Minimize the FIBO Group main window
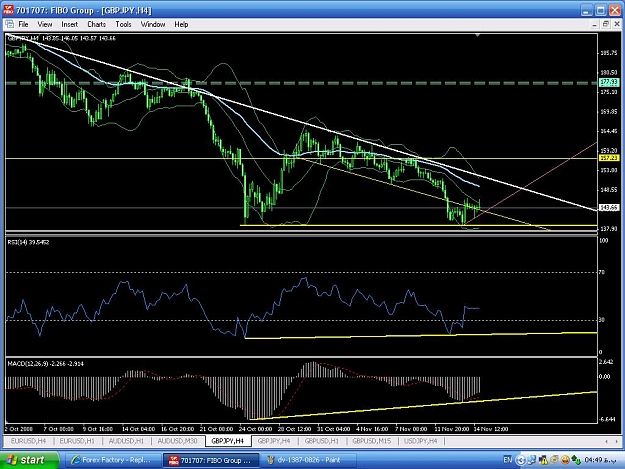 click(x=586, y=10)
